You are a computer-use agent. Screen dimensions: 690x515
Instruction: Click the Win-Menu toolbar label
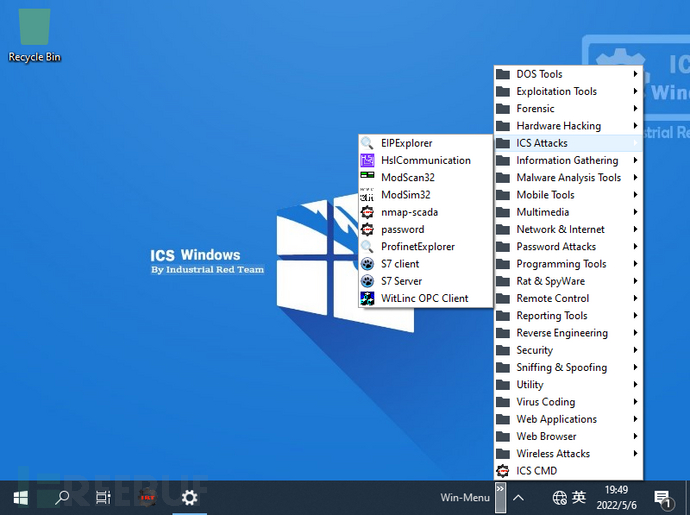coord(465,497)
